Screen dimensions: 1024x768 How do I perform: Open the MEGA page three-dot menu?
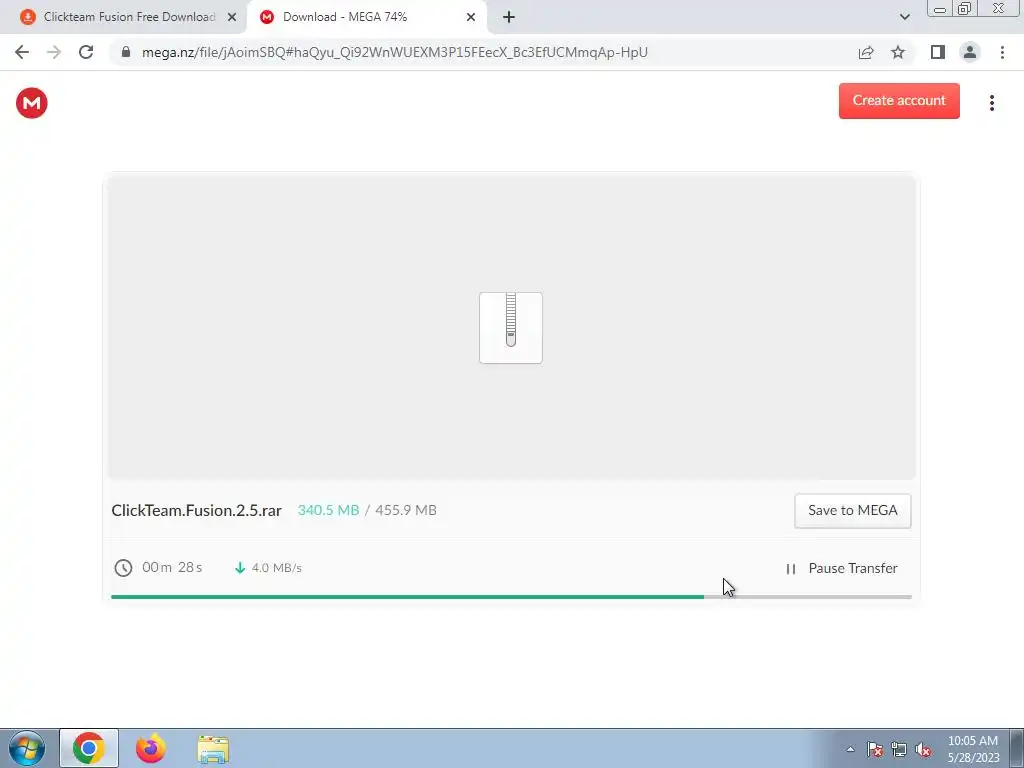[991, 103]
